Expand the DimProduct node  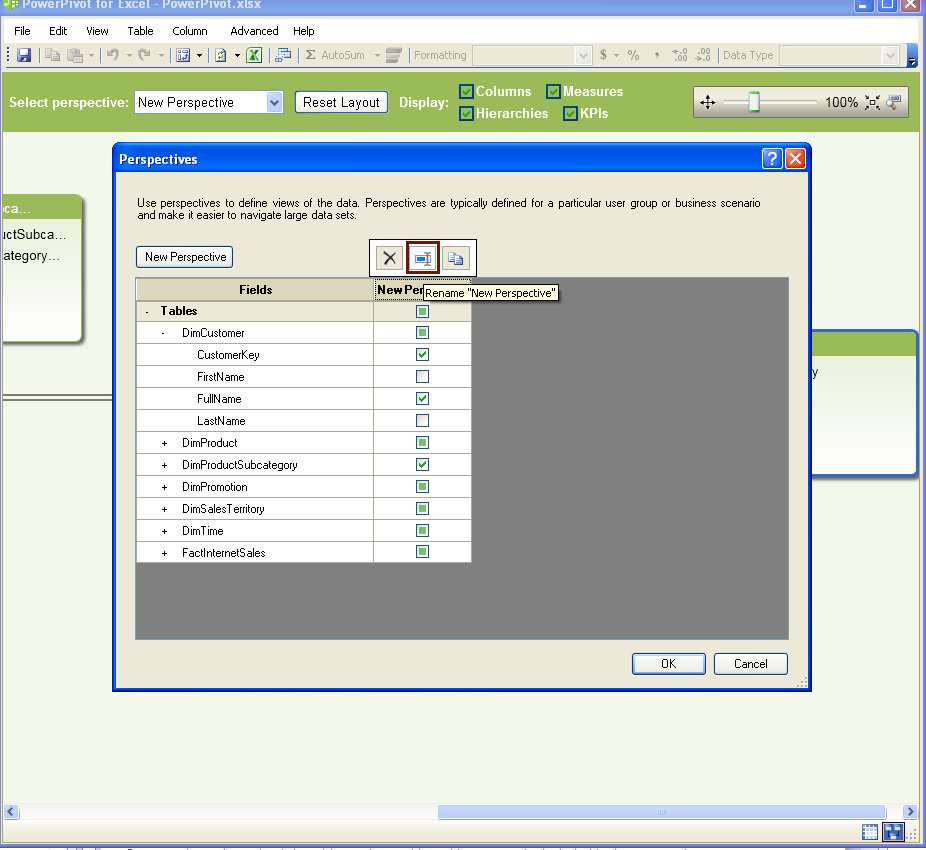click(164, 443)
